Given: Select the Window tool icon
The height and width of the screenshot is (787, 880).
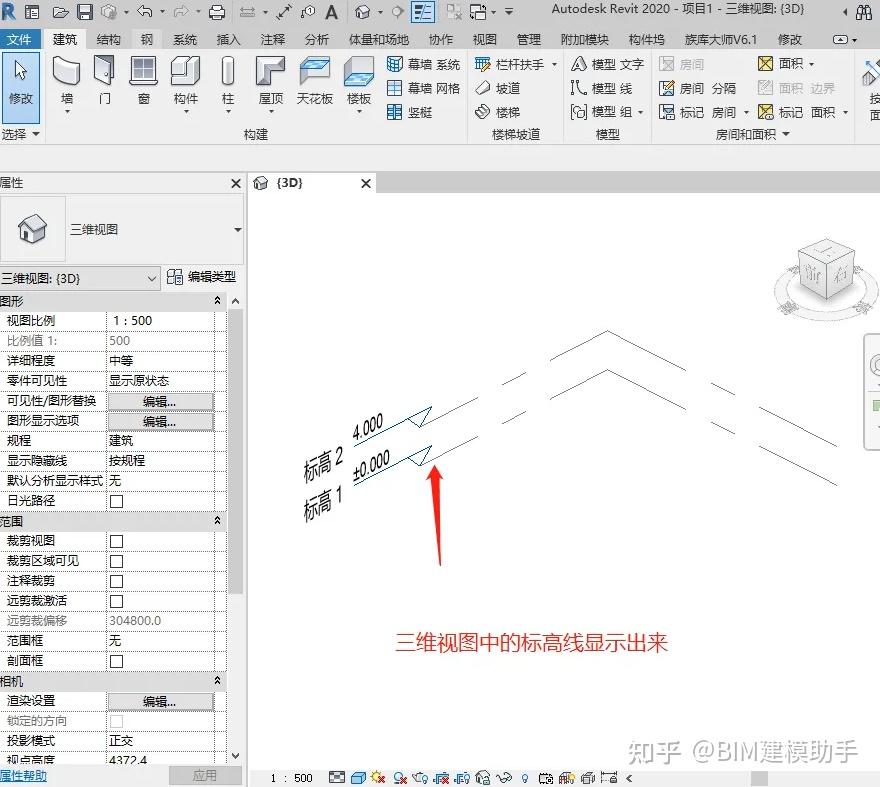Looking at the screenshot, I should (x=144, y=71).
